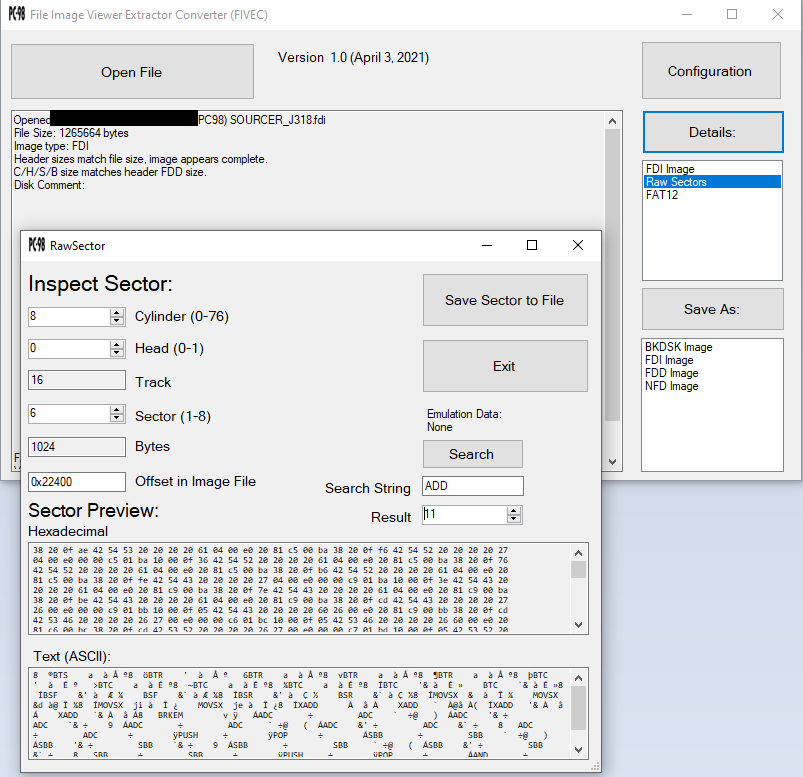Focus the Sector number field
The height and width of the screenshot is (777, 803).
pos(69,413)
